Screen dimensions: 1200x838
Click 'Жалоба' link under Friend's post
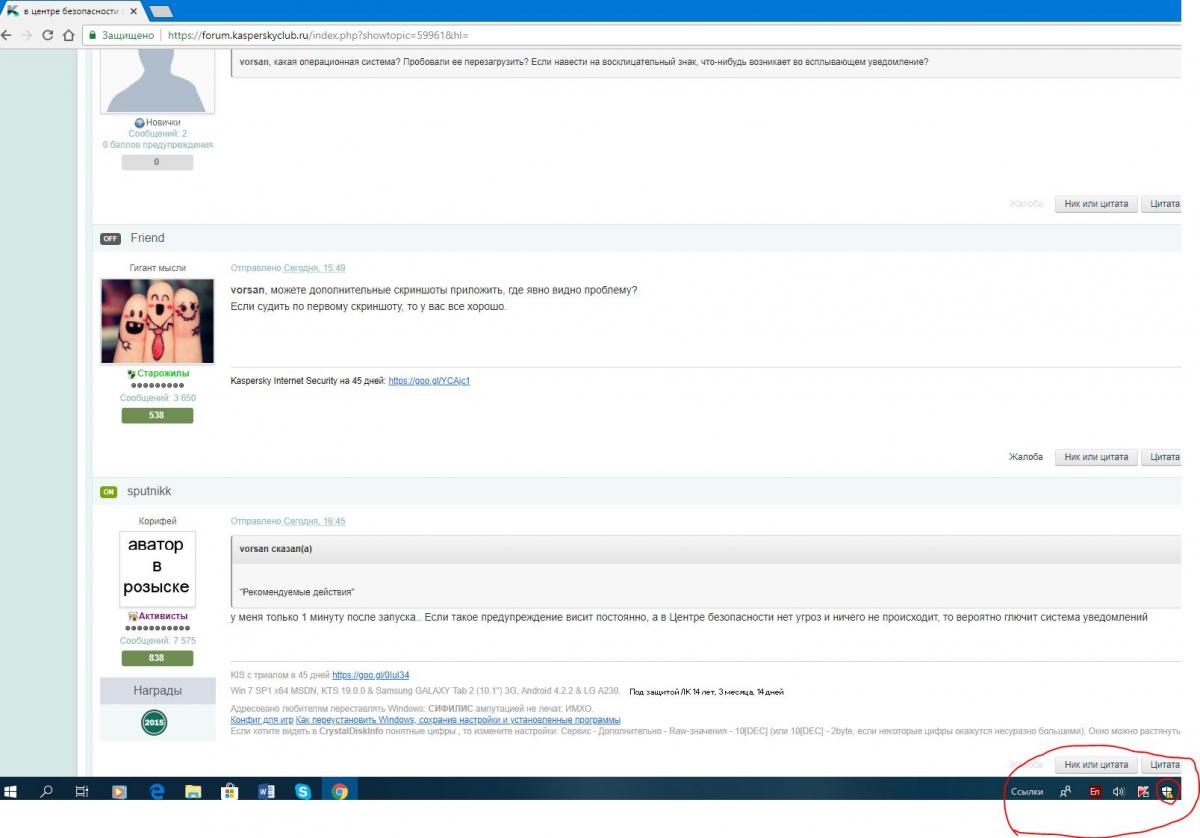[1026, 457]
